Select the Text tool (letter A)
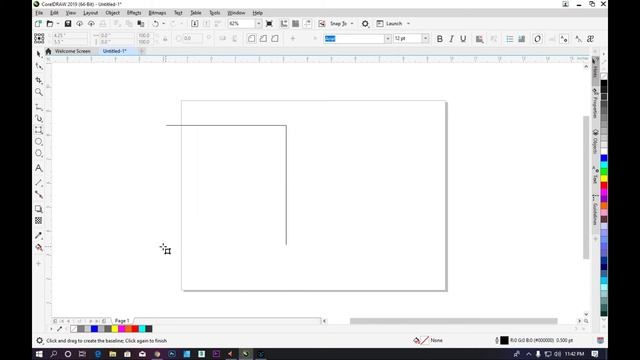Viewport: 640px width, 360px height. 39,168
